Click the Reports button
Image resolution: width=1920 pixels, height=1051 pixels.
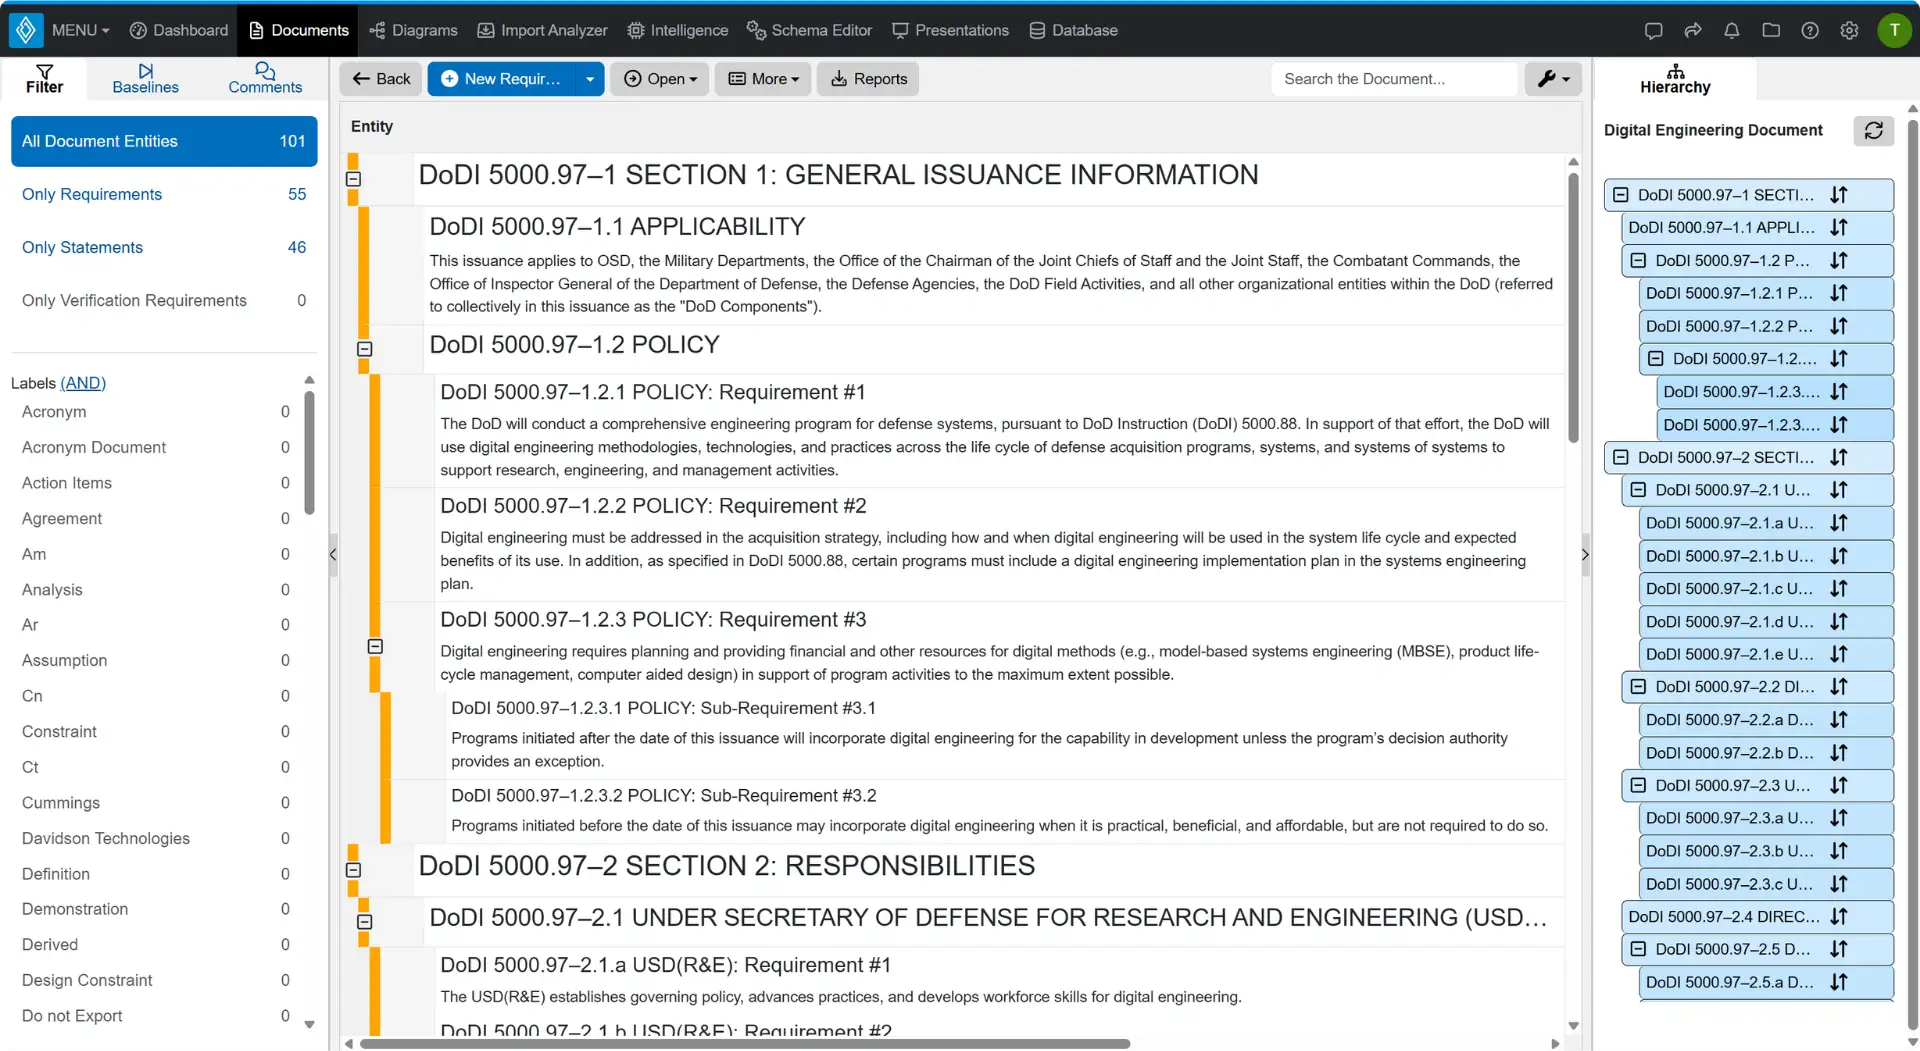point(868,79)
